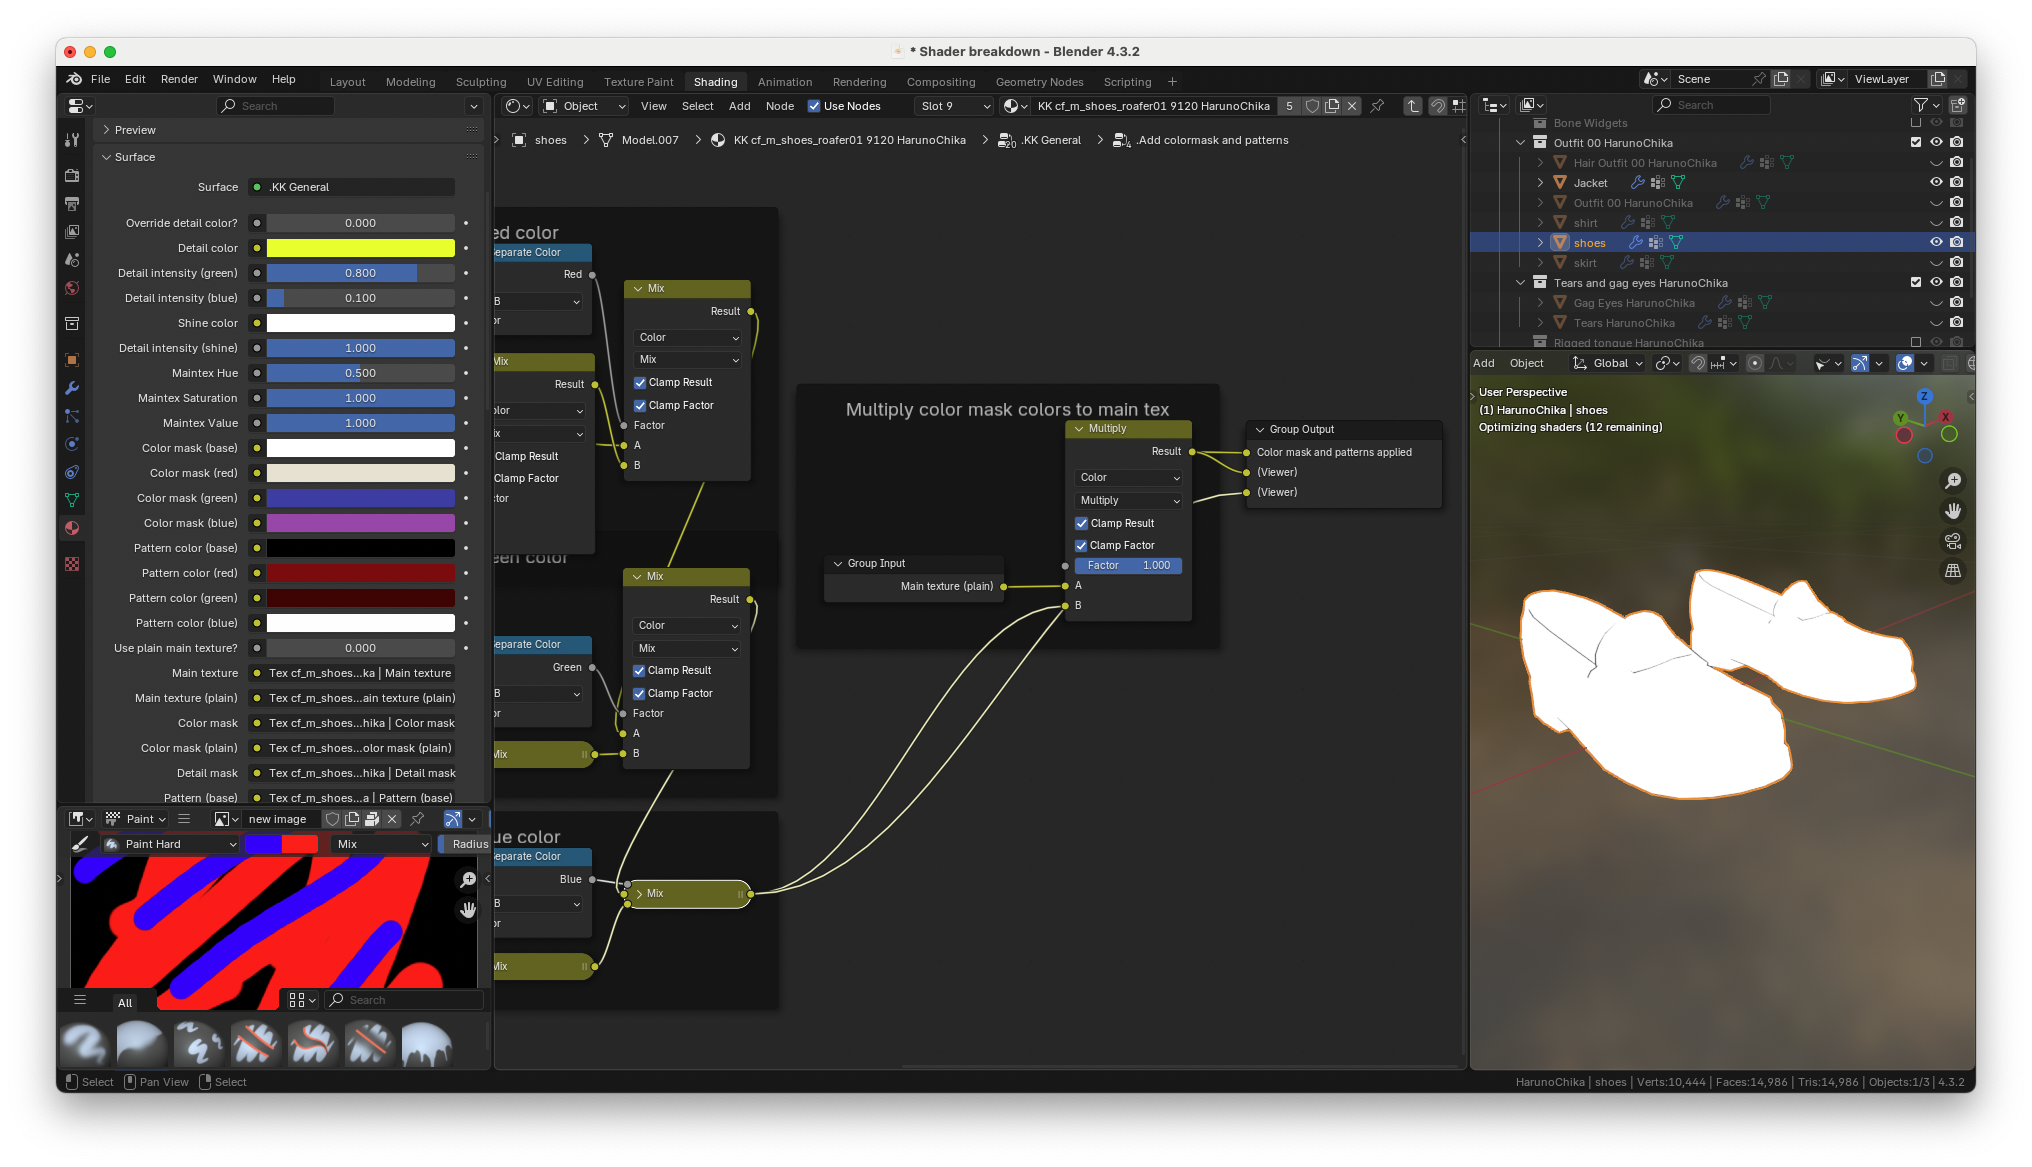The image size is (2032, 1167).
Task: Click the yellow Detail color swatch
Action: [x=360, y=248]
